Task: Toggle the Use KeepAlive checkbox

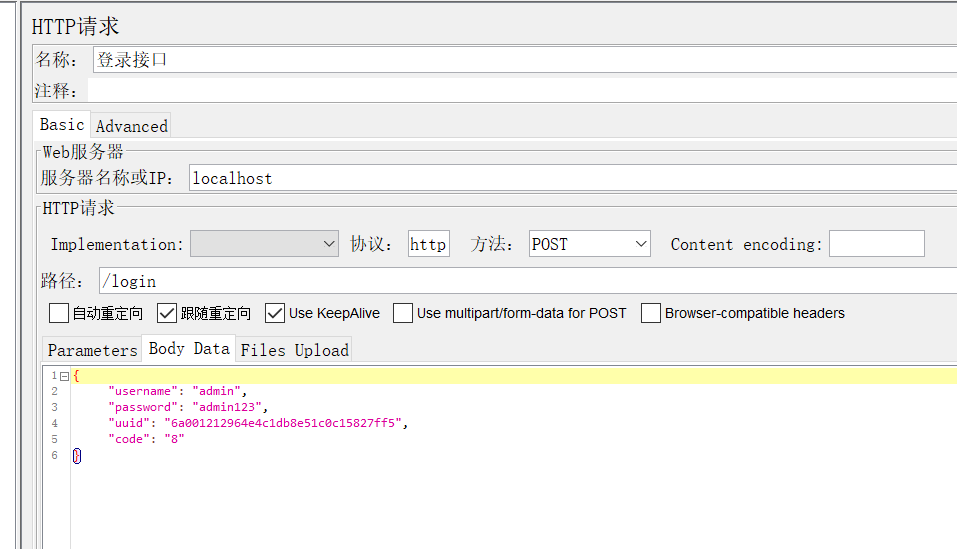Action: pyautogui.click(x=275, y=313)
